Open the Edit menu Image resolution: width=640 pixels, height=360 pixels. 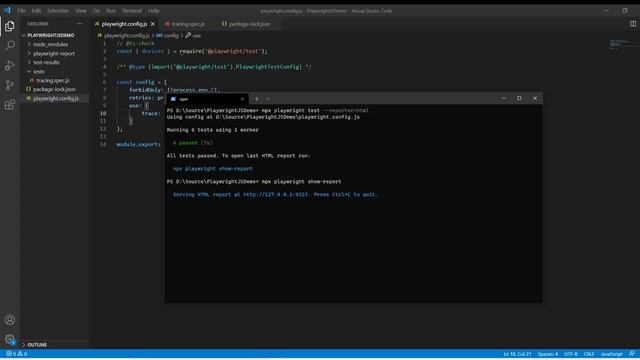36,11
